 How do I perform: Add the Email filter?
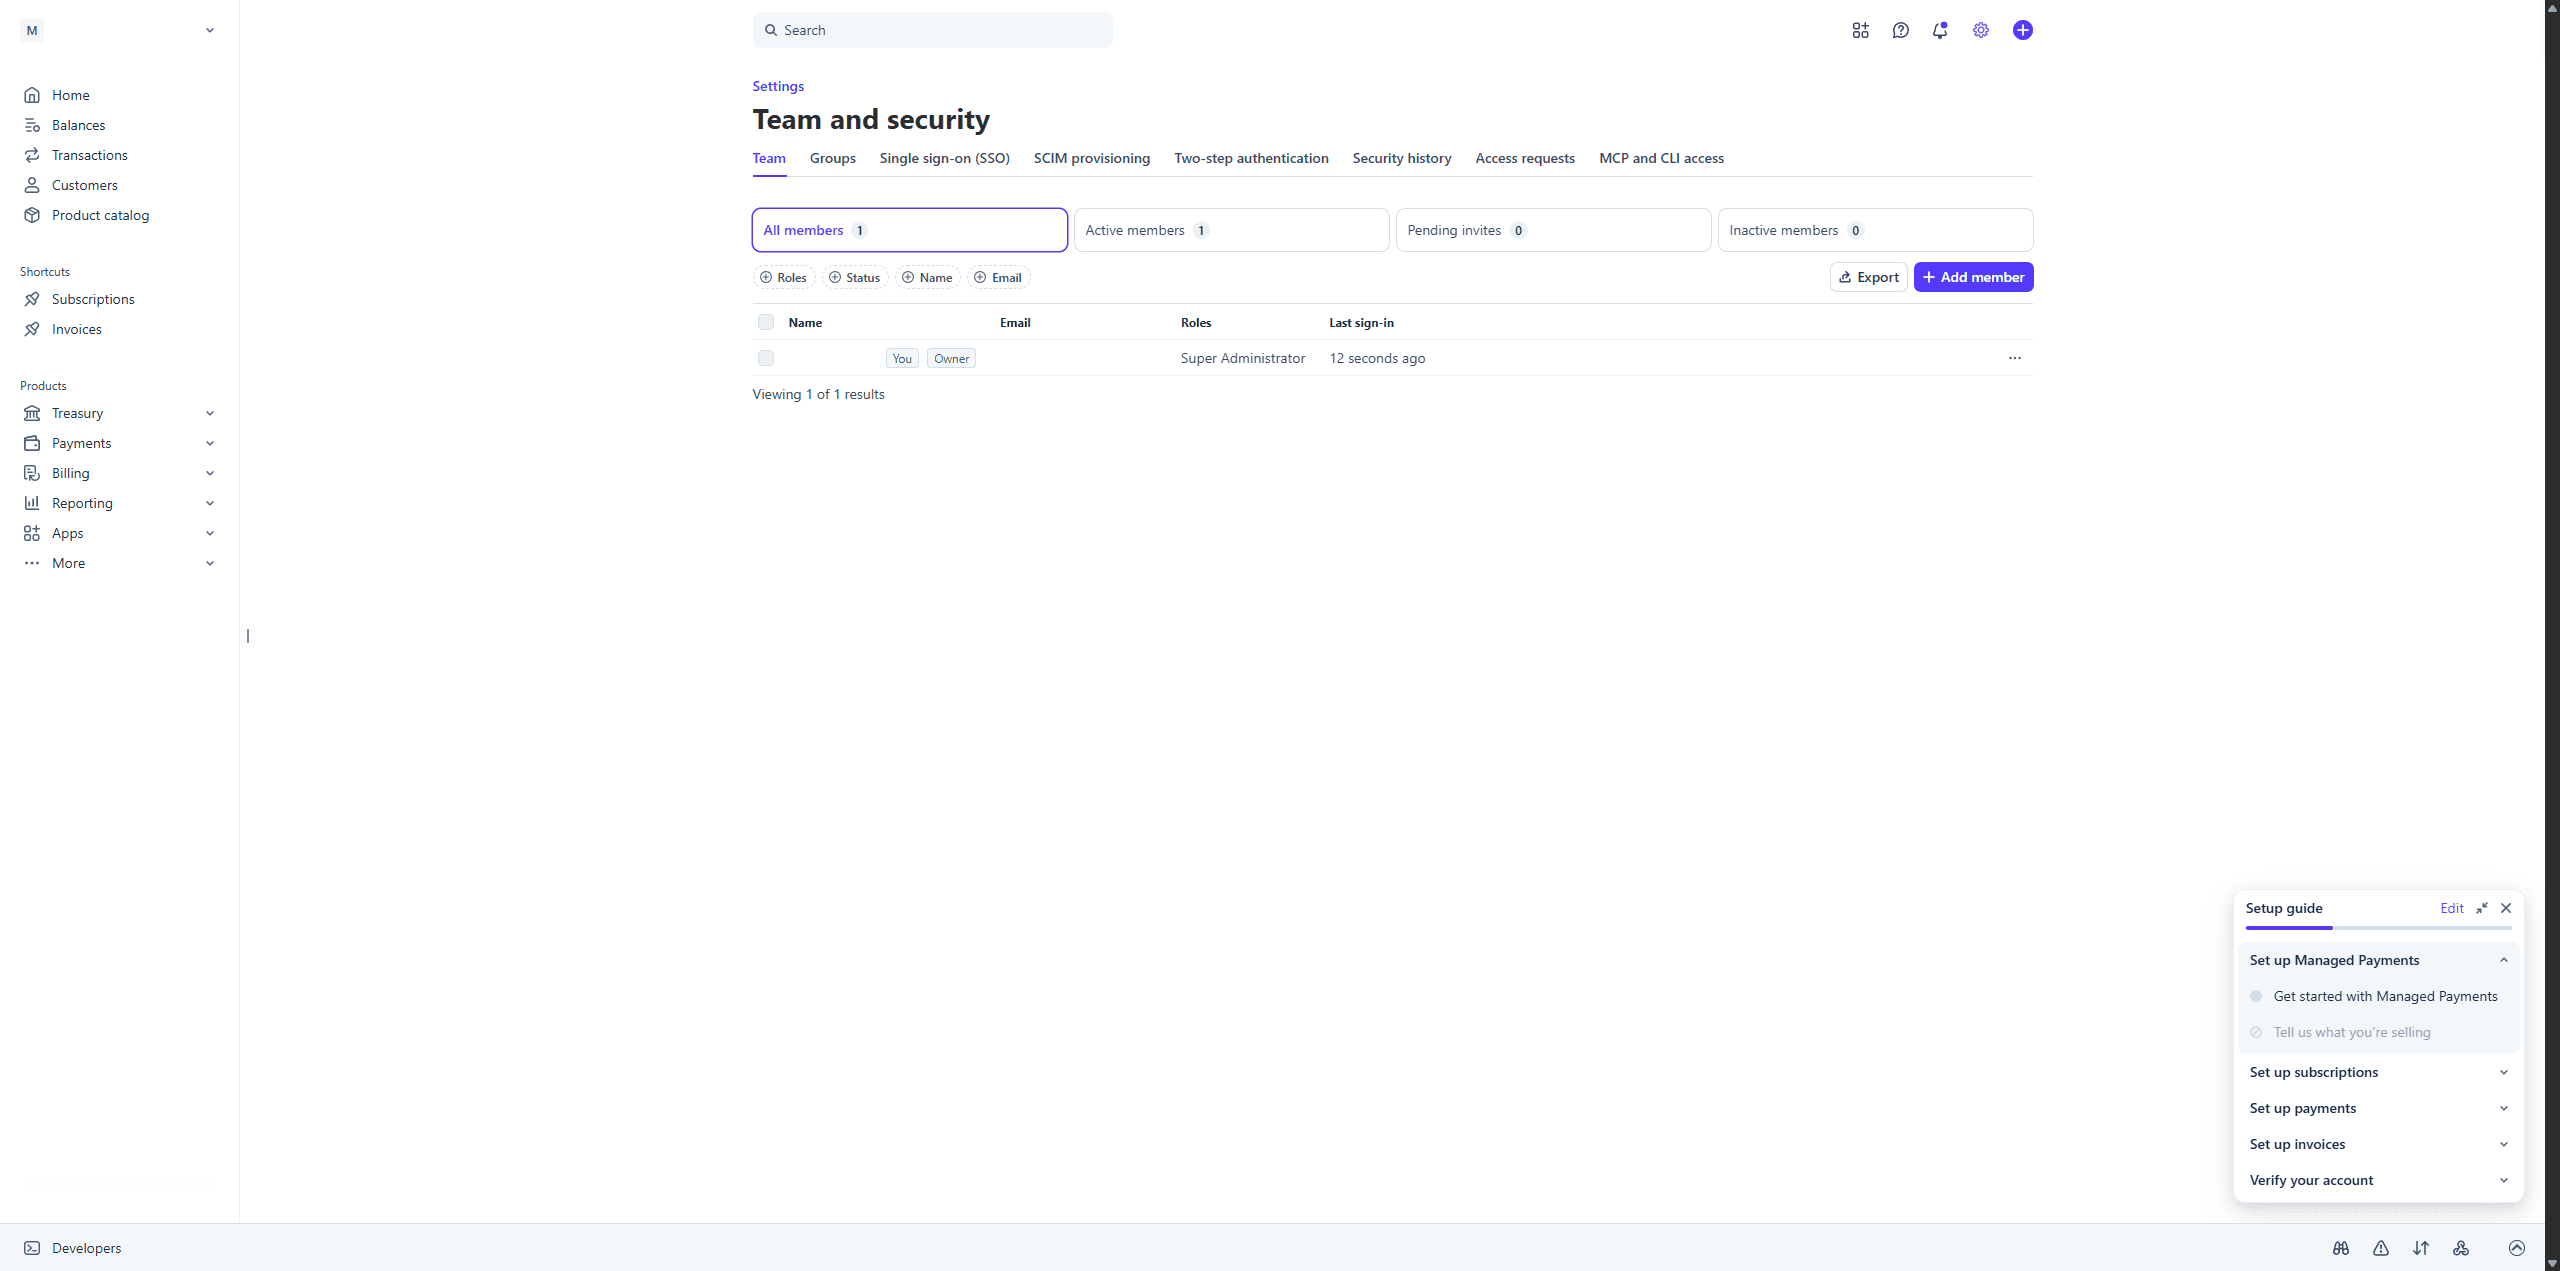[997, 277]
